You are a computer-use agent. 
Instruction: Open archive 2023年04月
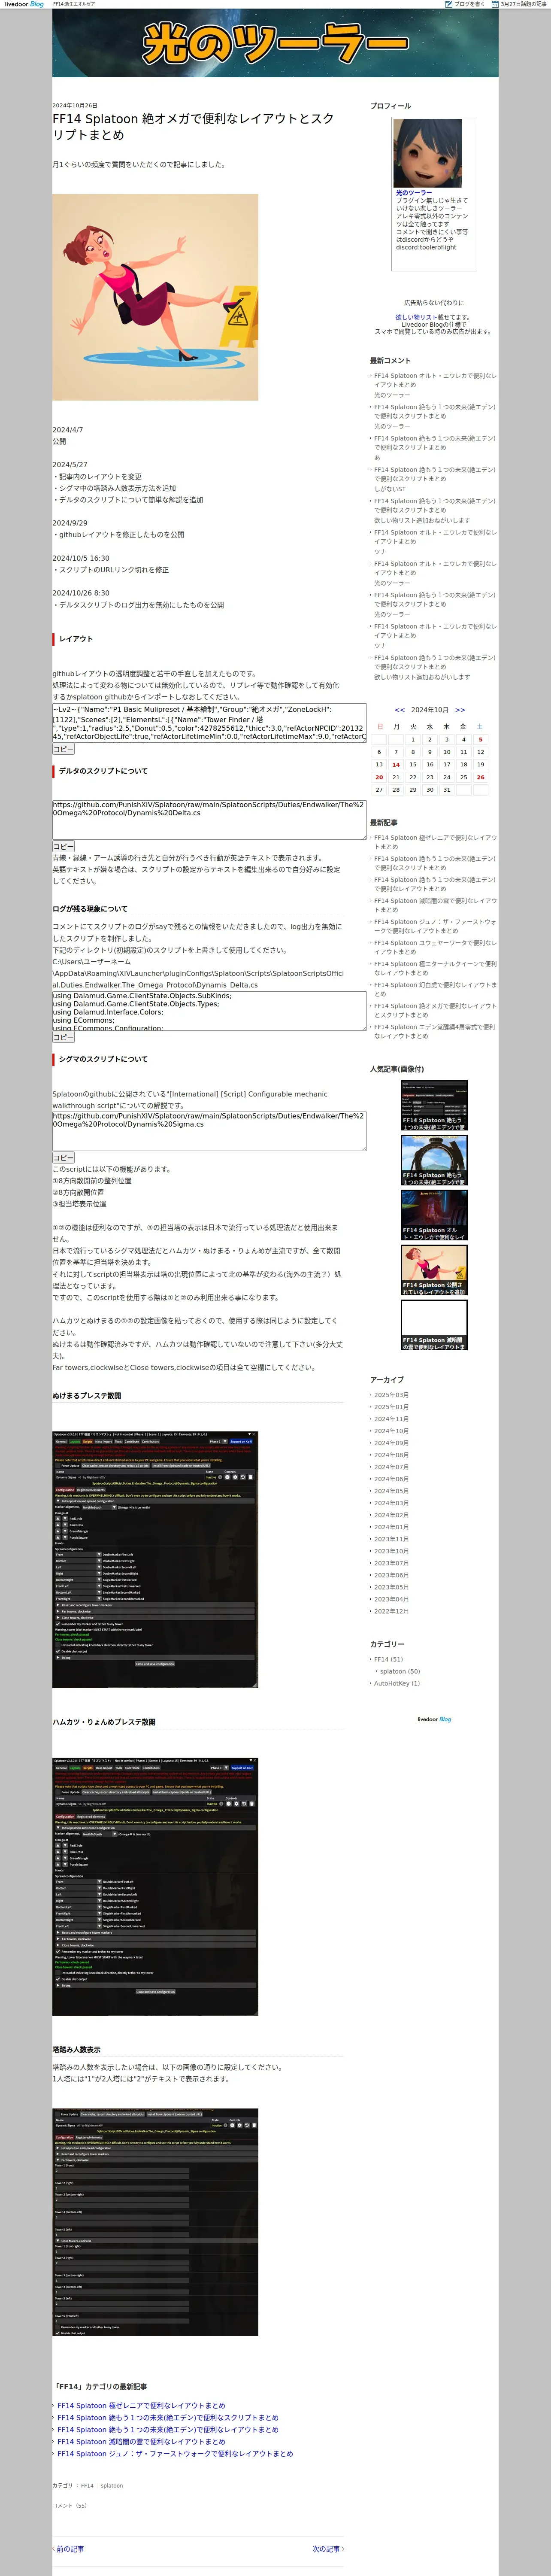391,1599
